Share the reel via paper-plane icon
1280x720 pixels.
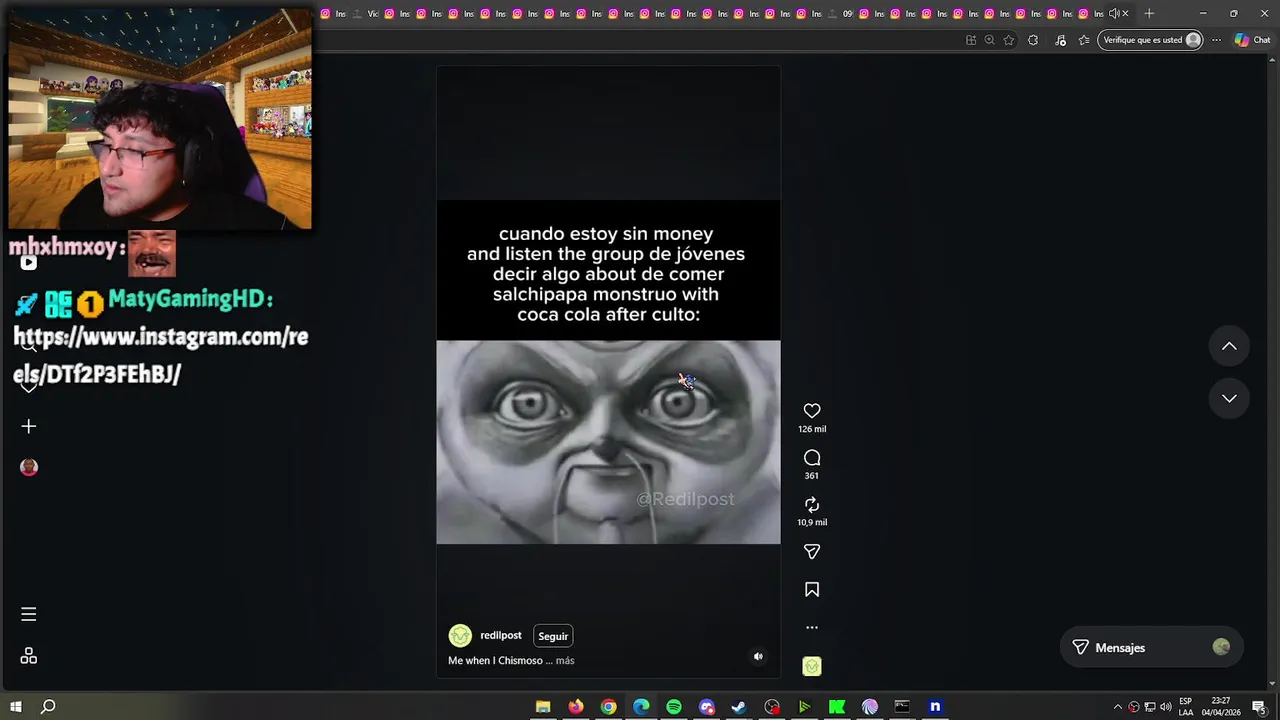tap(812, 552)
